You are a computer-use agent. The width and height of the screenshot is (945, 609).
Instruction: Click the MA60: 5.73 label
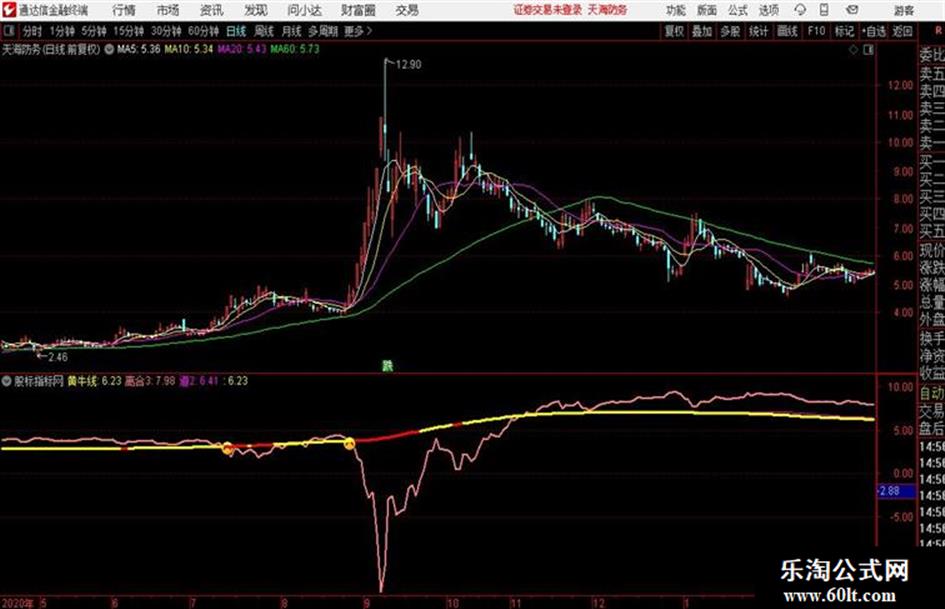295,49
